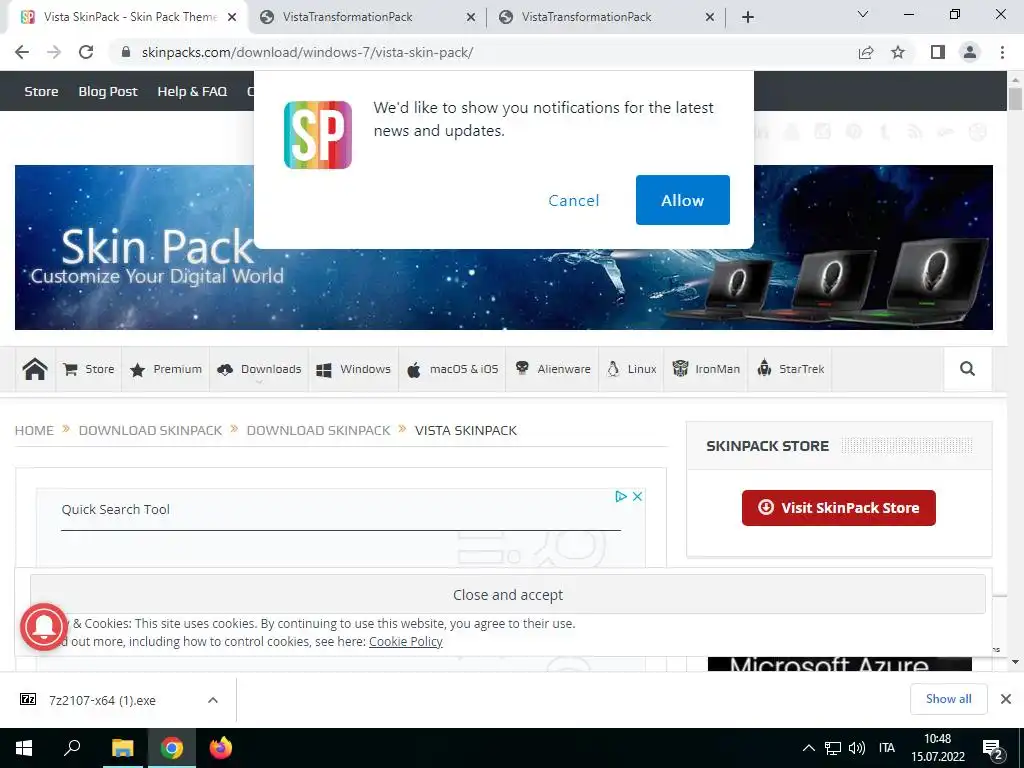Screen dimensions: 1024x768
Task: Close the ad with X icon
Action: tap(637, 496)
